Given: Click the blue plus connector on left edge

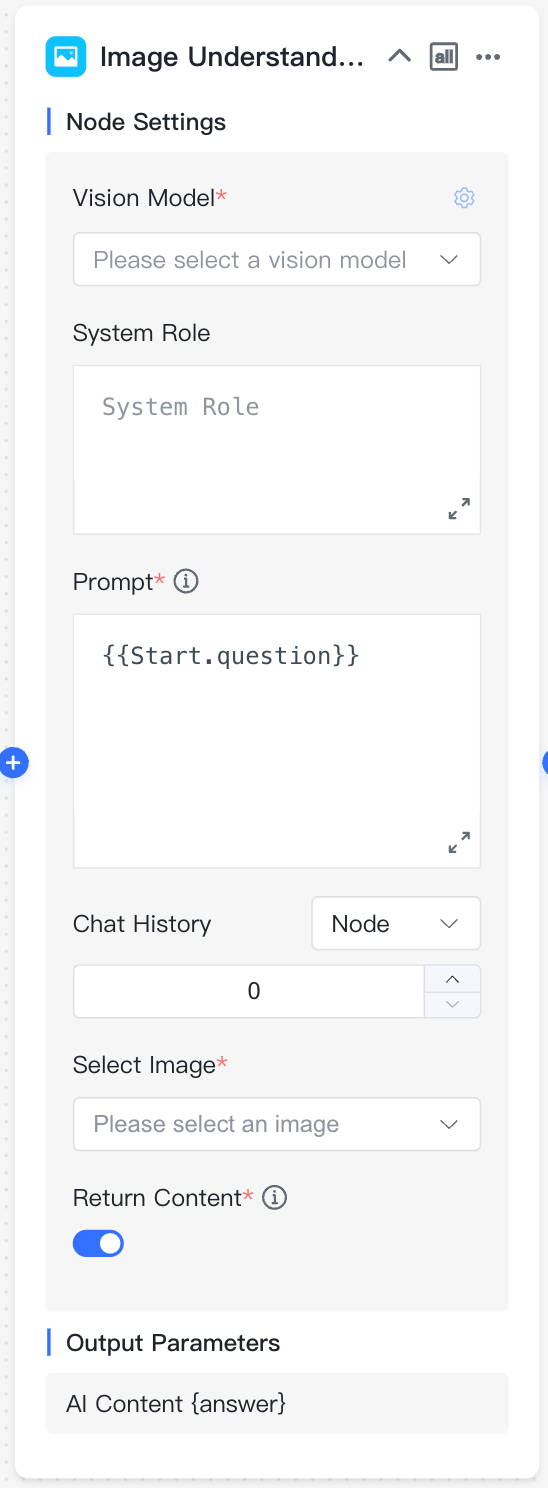Looking at the screenshot, I should point(13,763).
